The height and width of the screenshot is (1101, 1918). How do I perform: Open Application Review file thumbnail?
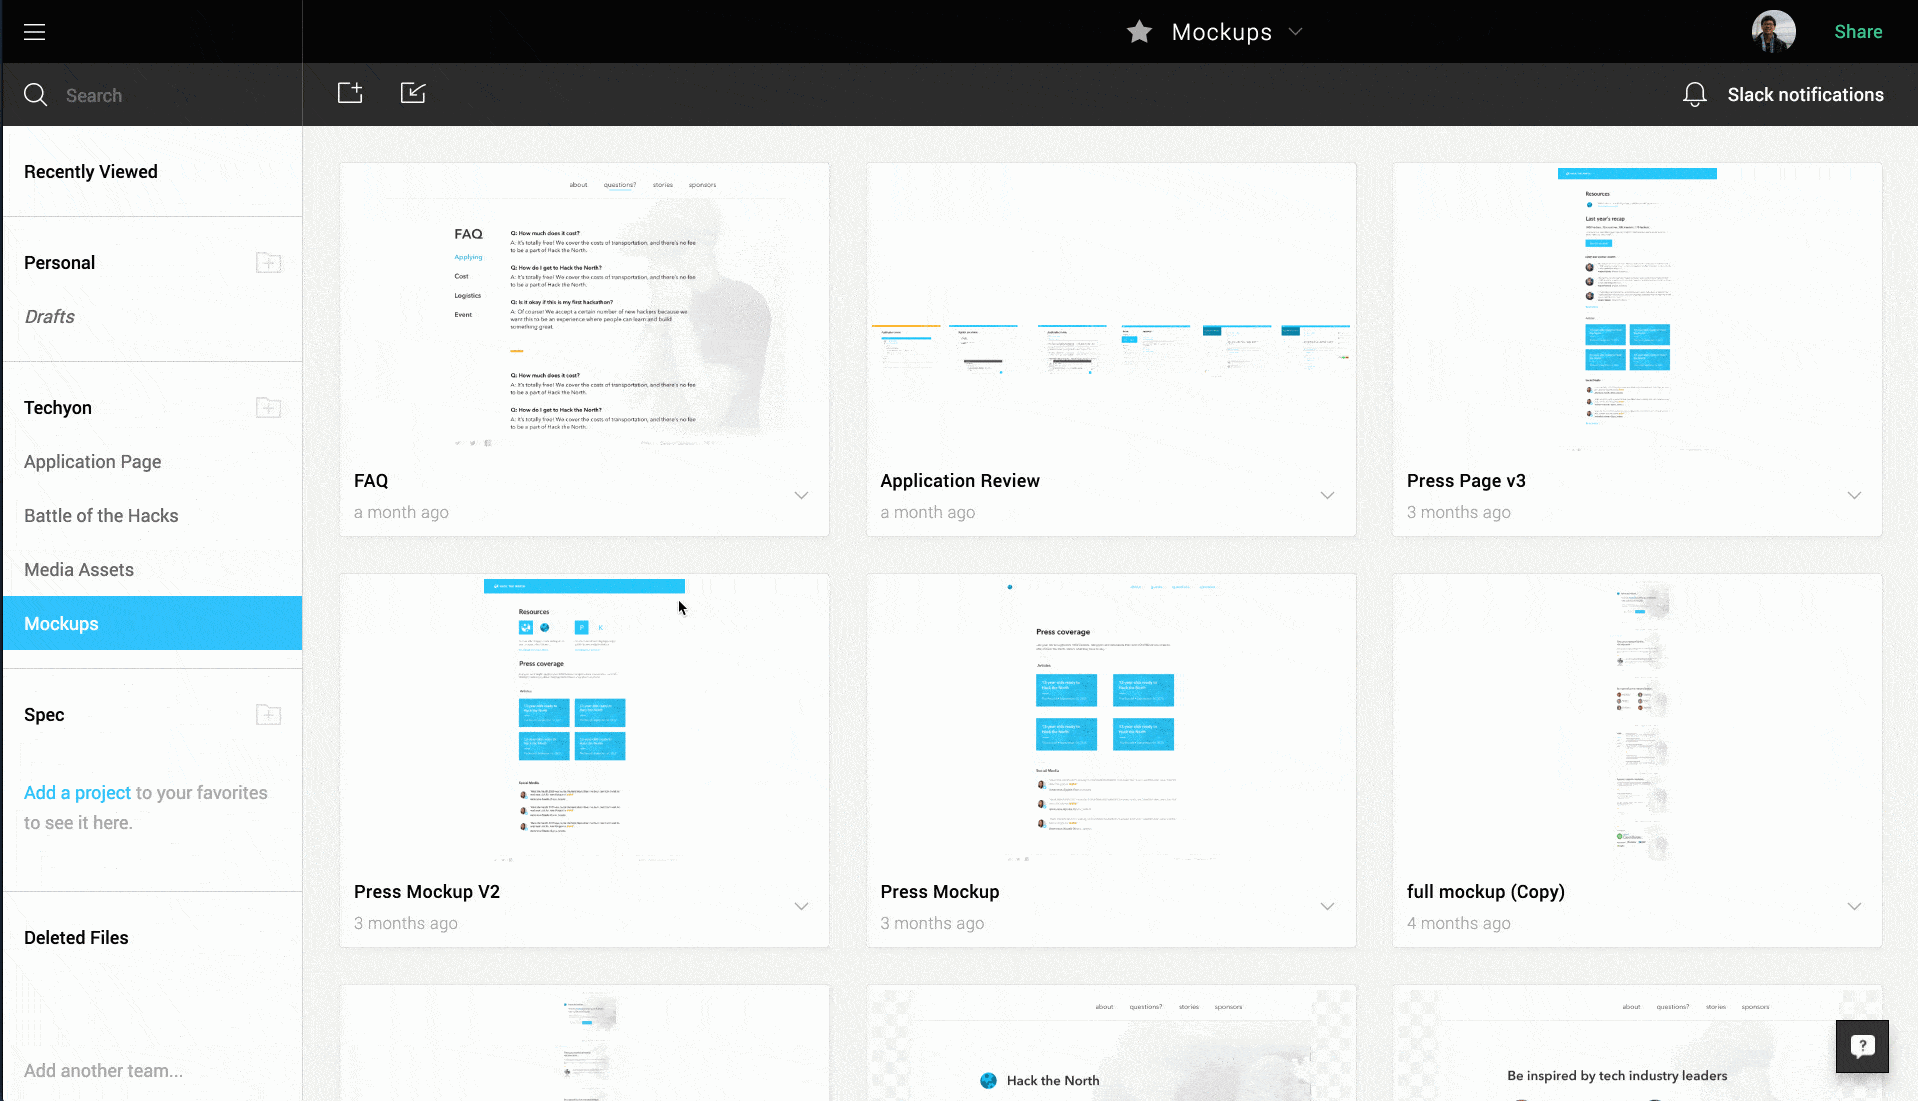click(x=1111, y=310)
